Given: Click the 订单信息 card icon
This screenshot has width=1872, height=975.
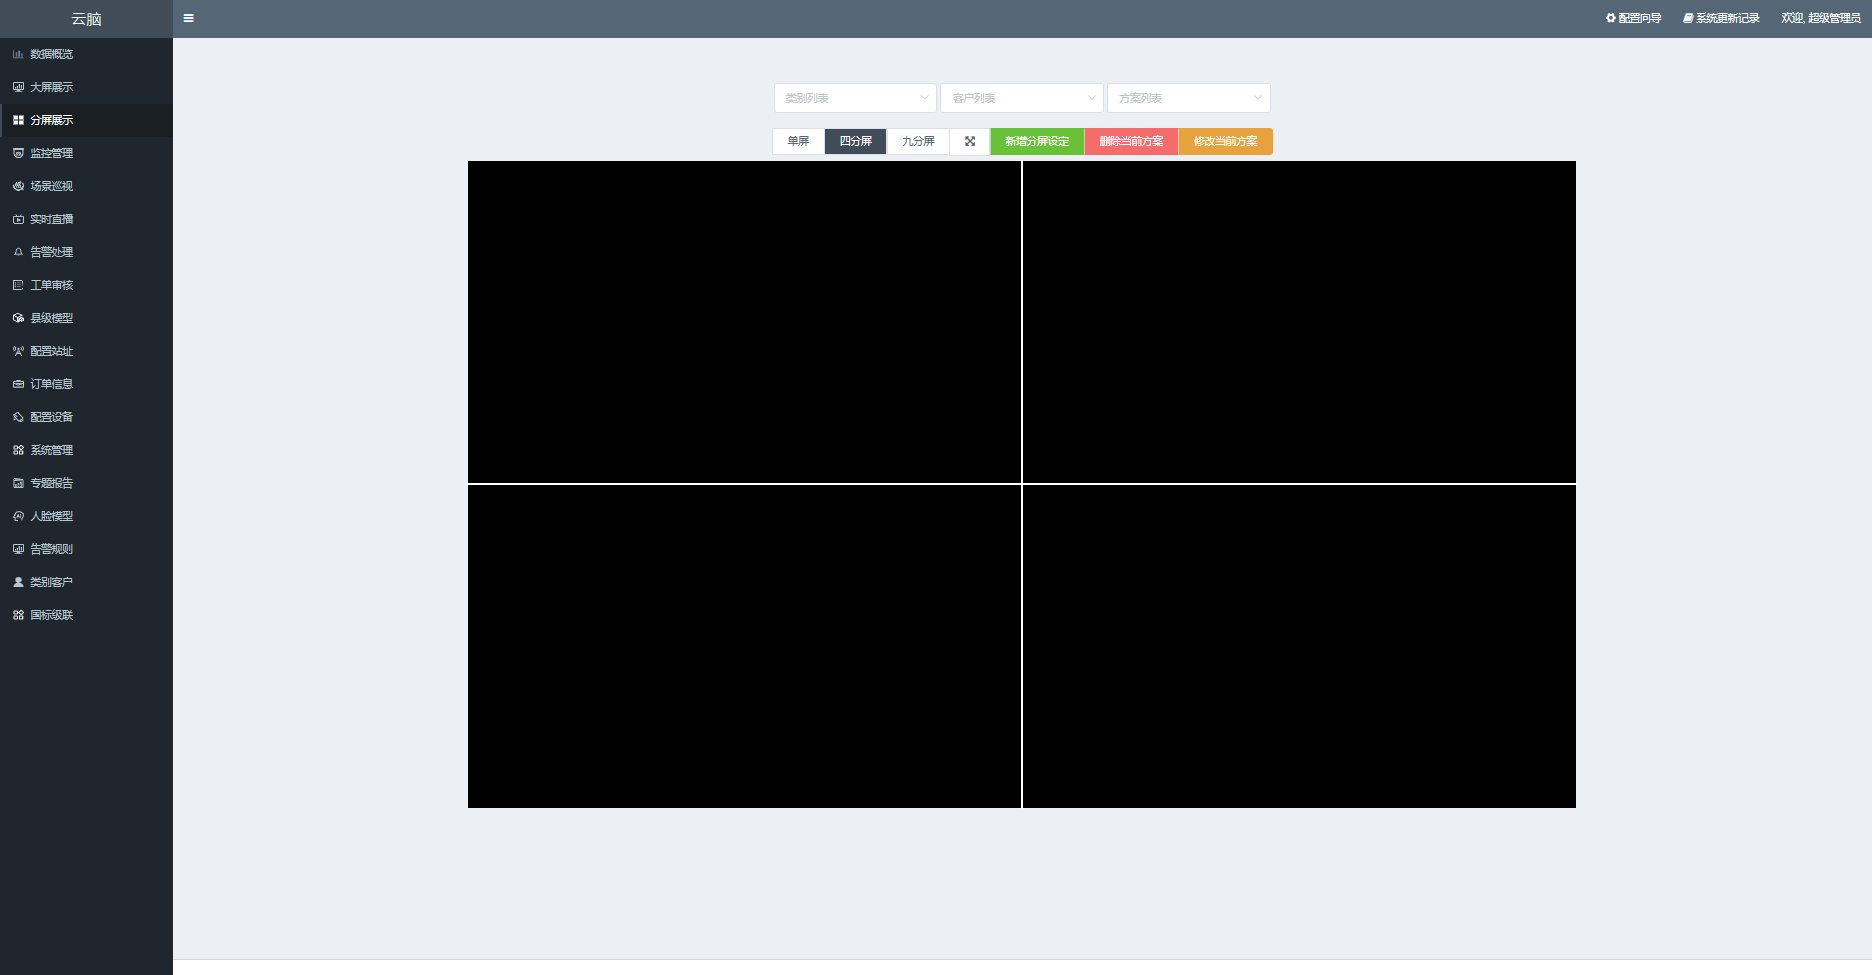Looking at the screenshot, I should pos(18,384).
